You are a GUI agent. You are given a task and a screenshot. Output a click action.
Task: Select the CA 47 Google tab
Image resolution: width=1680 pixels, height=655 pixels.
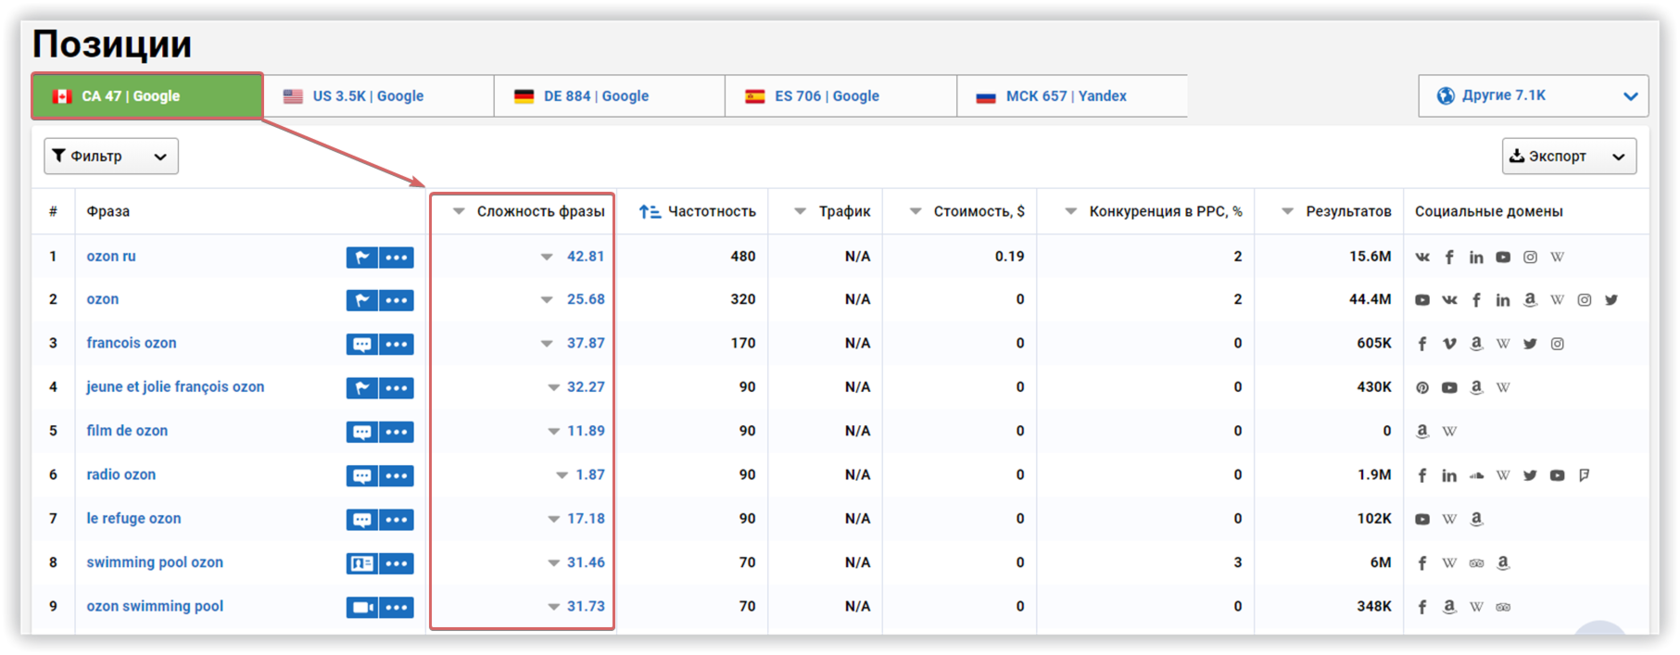click(147, 96)
